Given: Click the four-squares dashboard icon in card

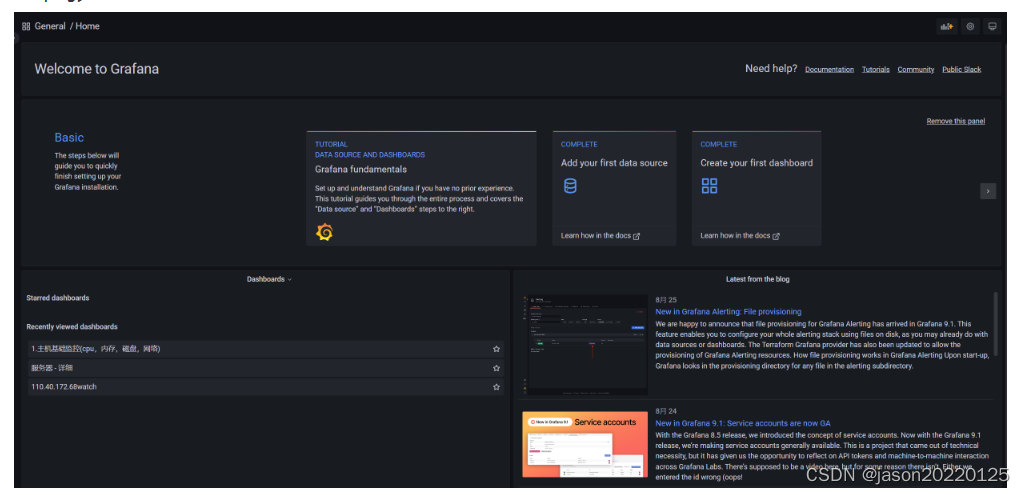Looking at the screenshot, I should (709, 186).
